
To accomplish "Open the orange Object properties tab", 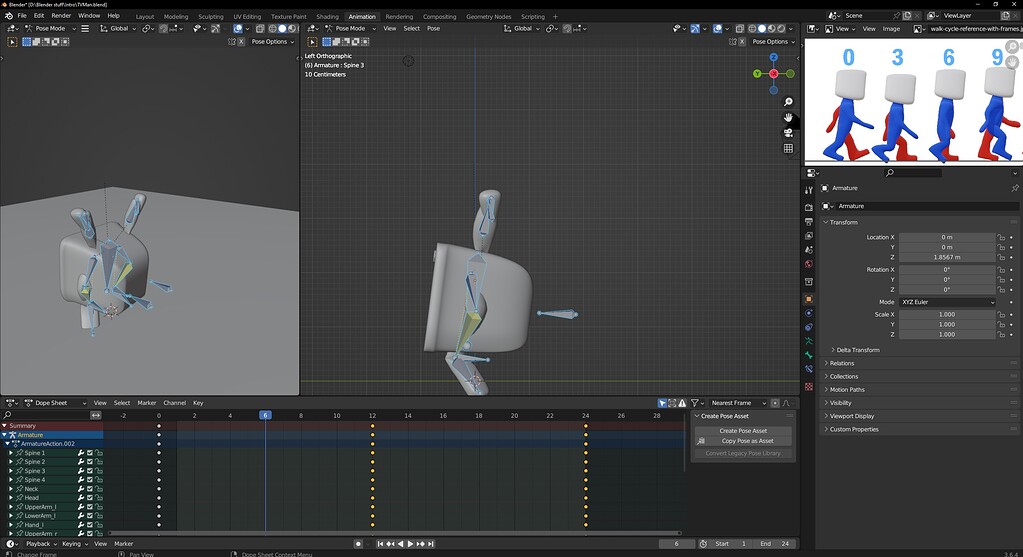I will 809,299.
